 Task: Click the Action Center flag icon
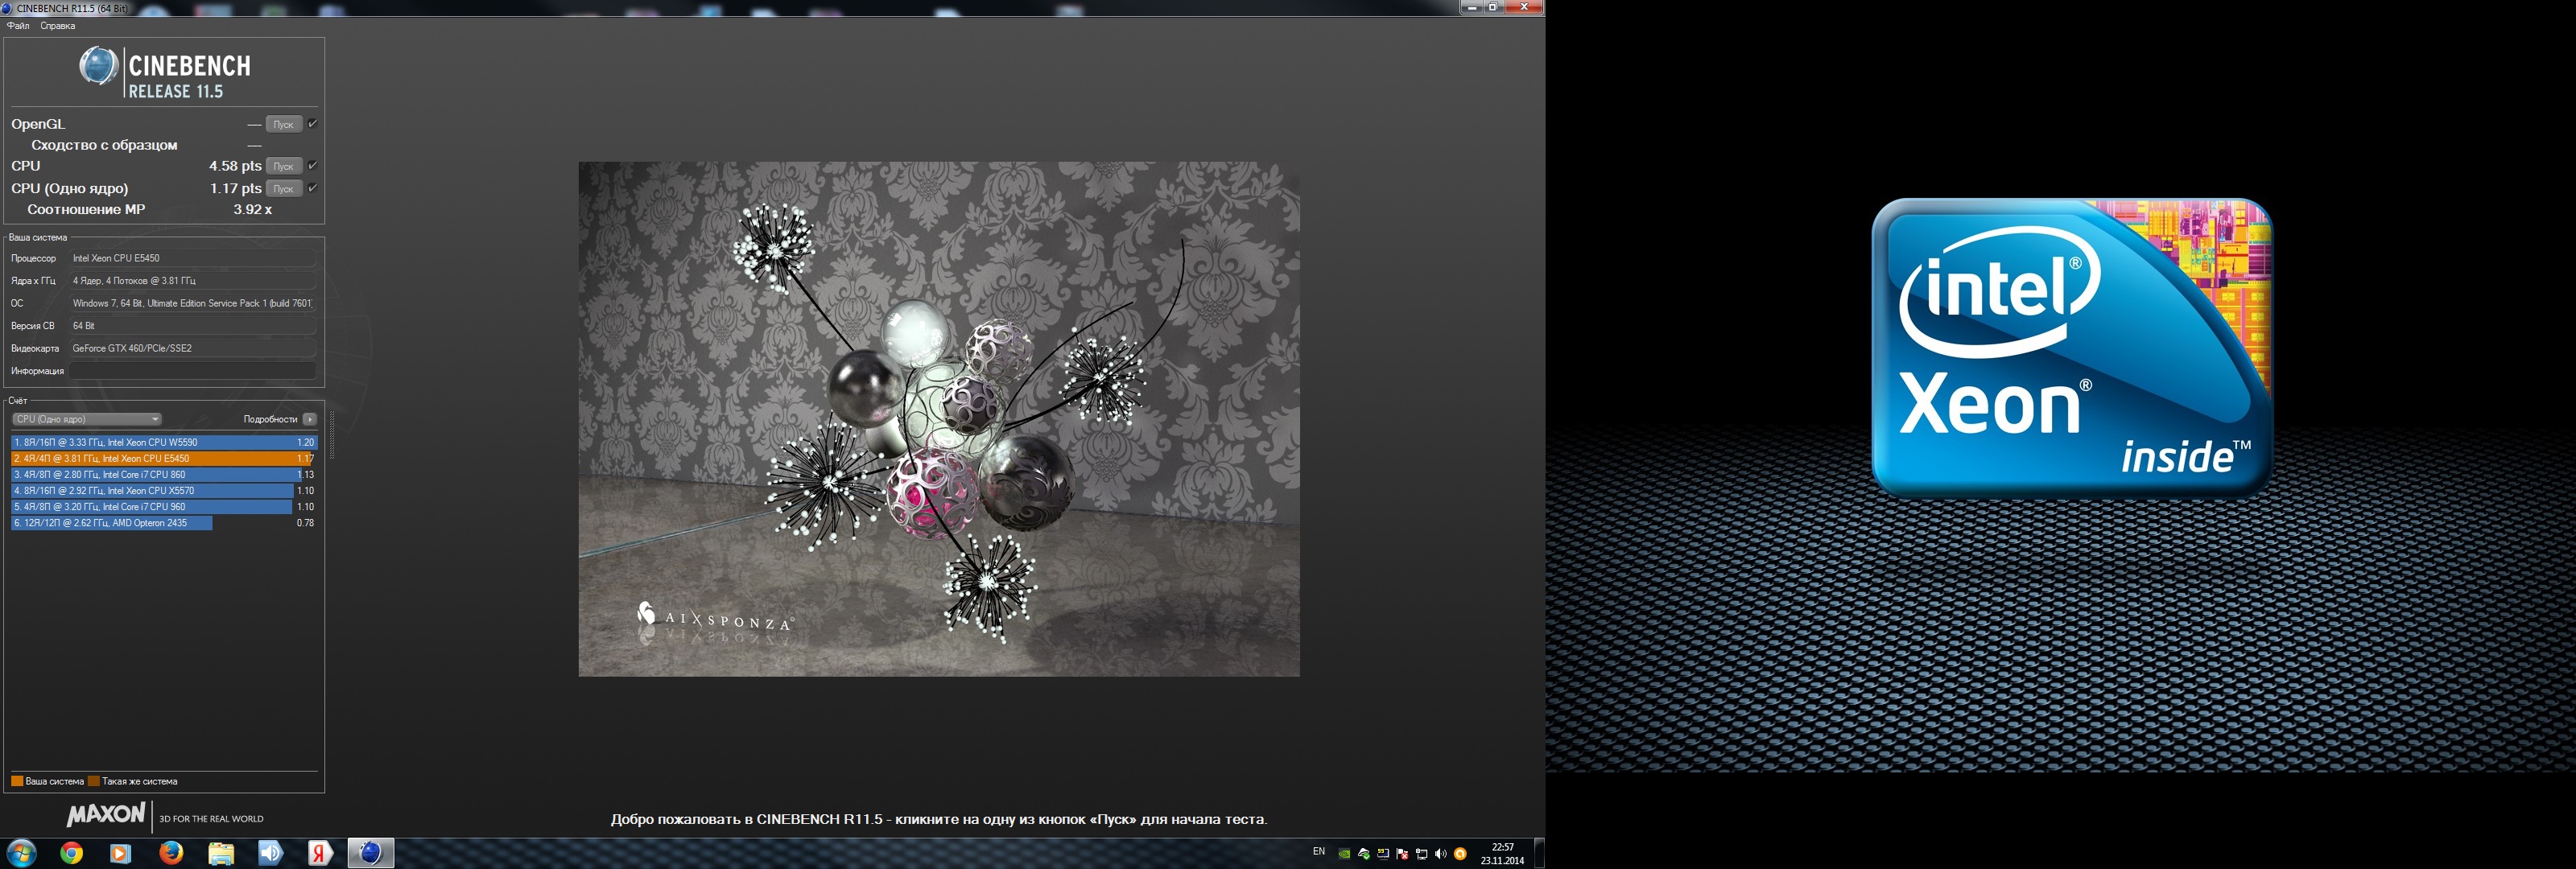[x=1402, y=854]
